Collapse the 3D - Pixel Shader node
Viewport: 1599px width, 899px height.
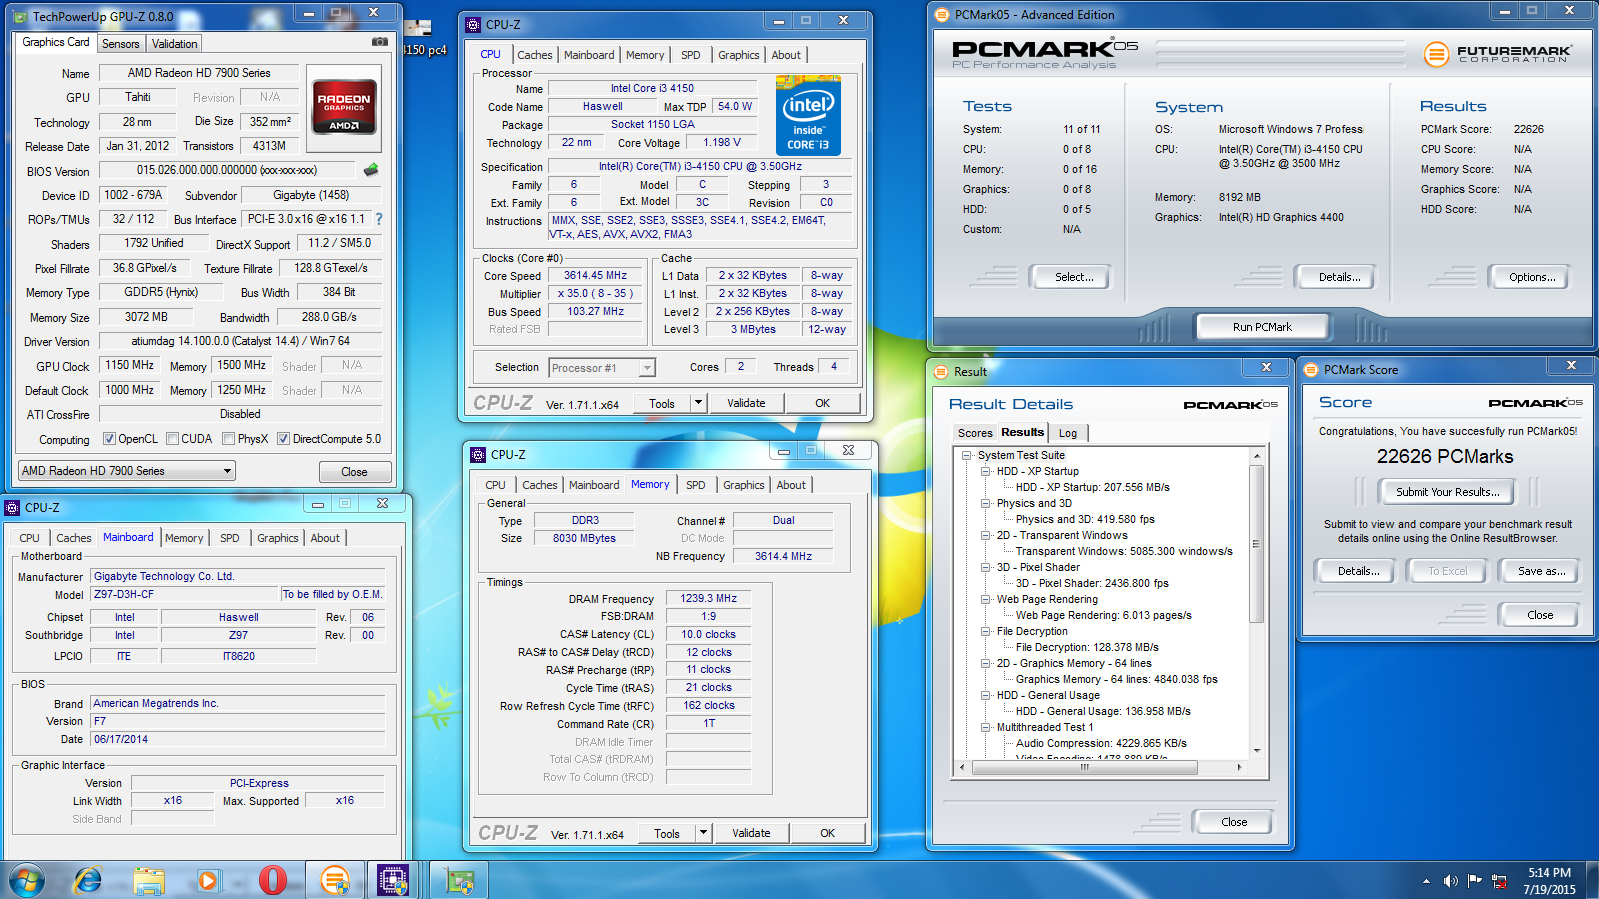coord(986,568)
